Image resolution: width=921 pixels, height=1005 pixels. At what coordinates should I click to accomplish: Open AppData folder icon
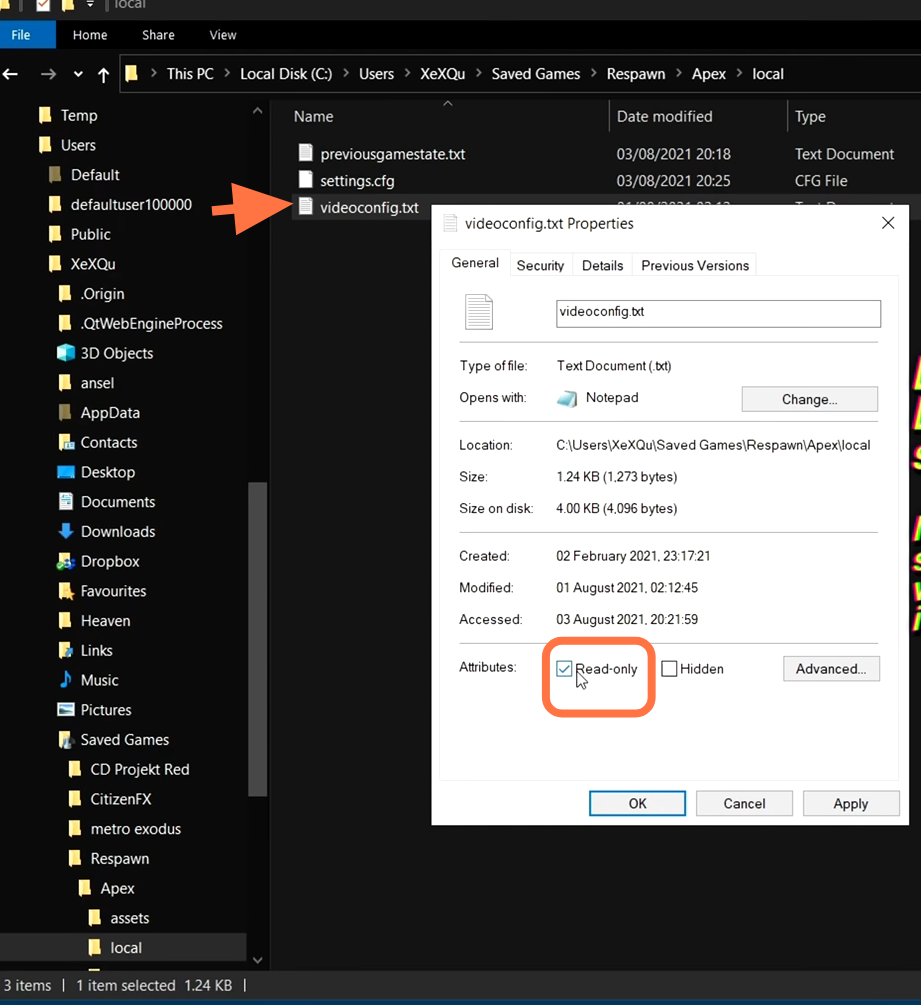coord(65,412)
